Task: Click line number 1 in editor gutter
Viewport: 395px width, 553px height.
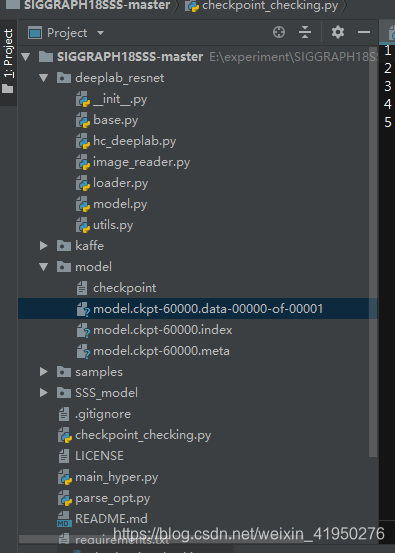Action: 388,50
